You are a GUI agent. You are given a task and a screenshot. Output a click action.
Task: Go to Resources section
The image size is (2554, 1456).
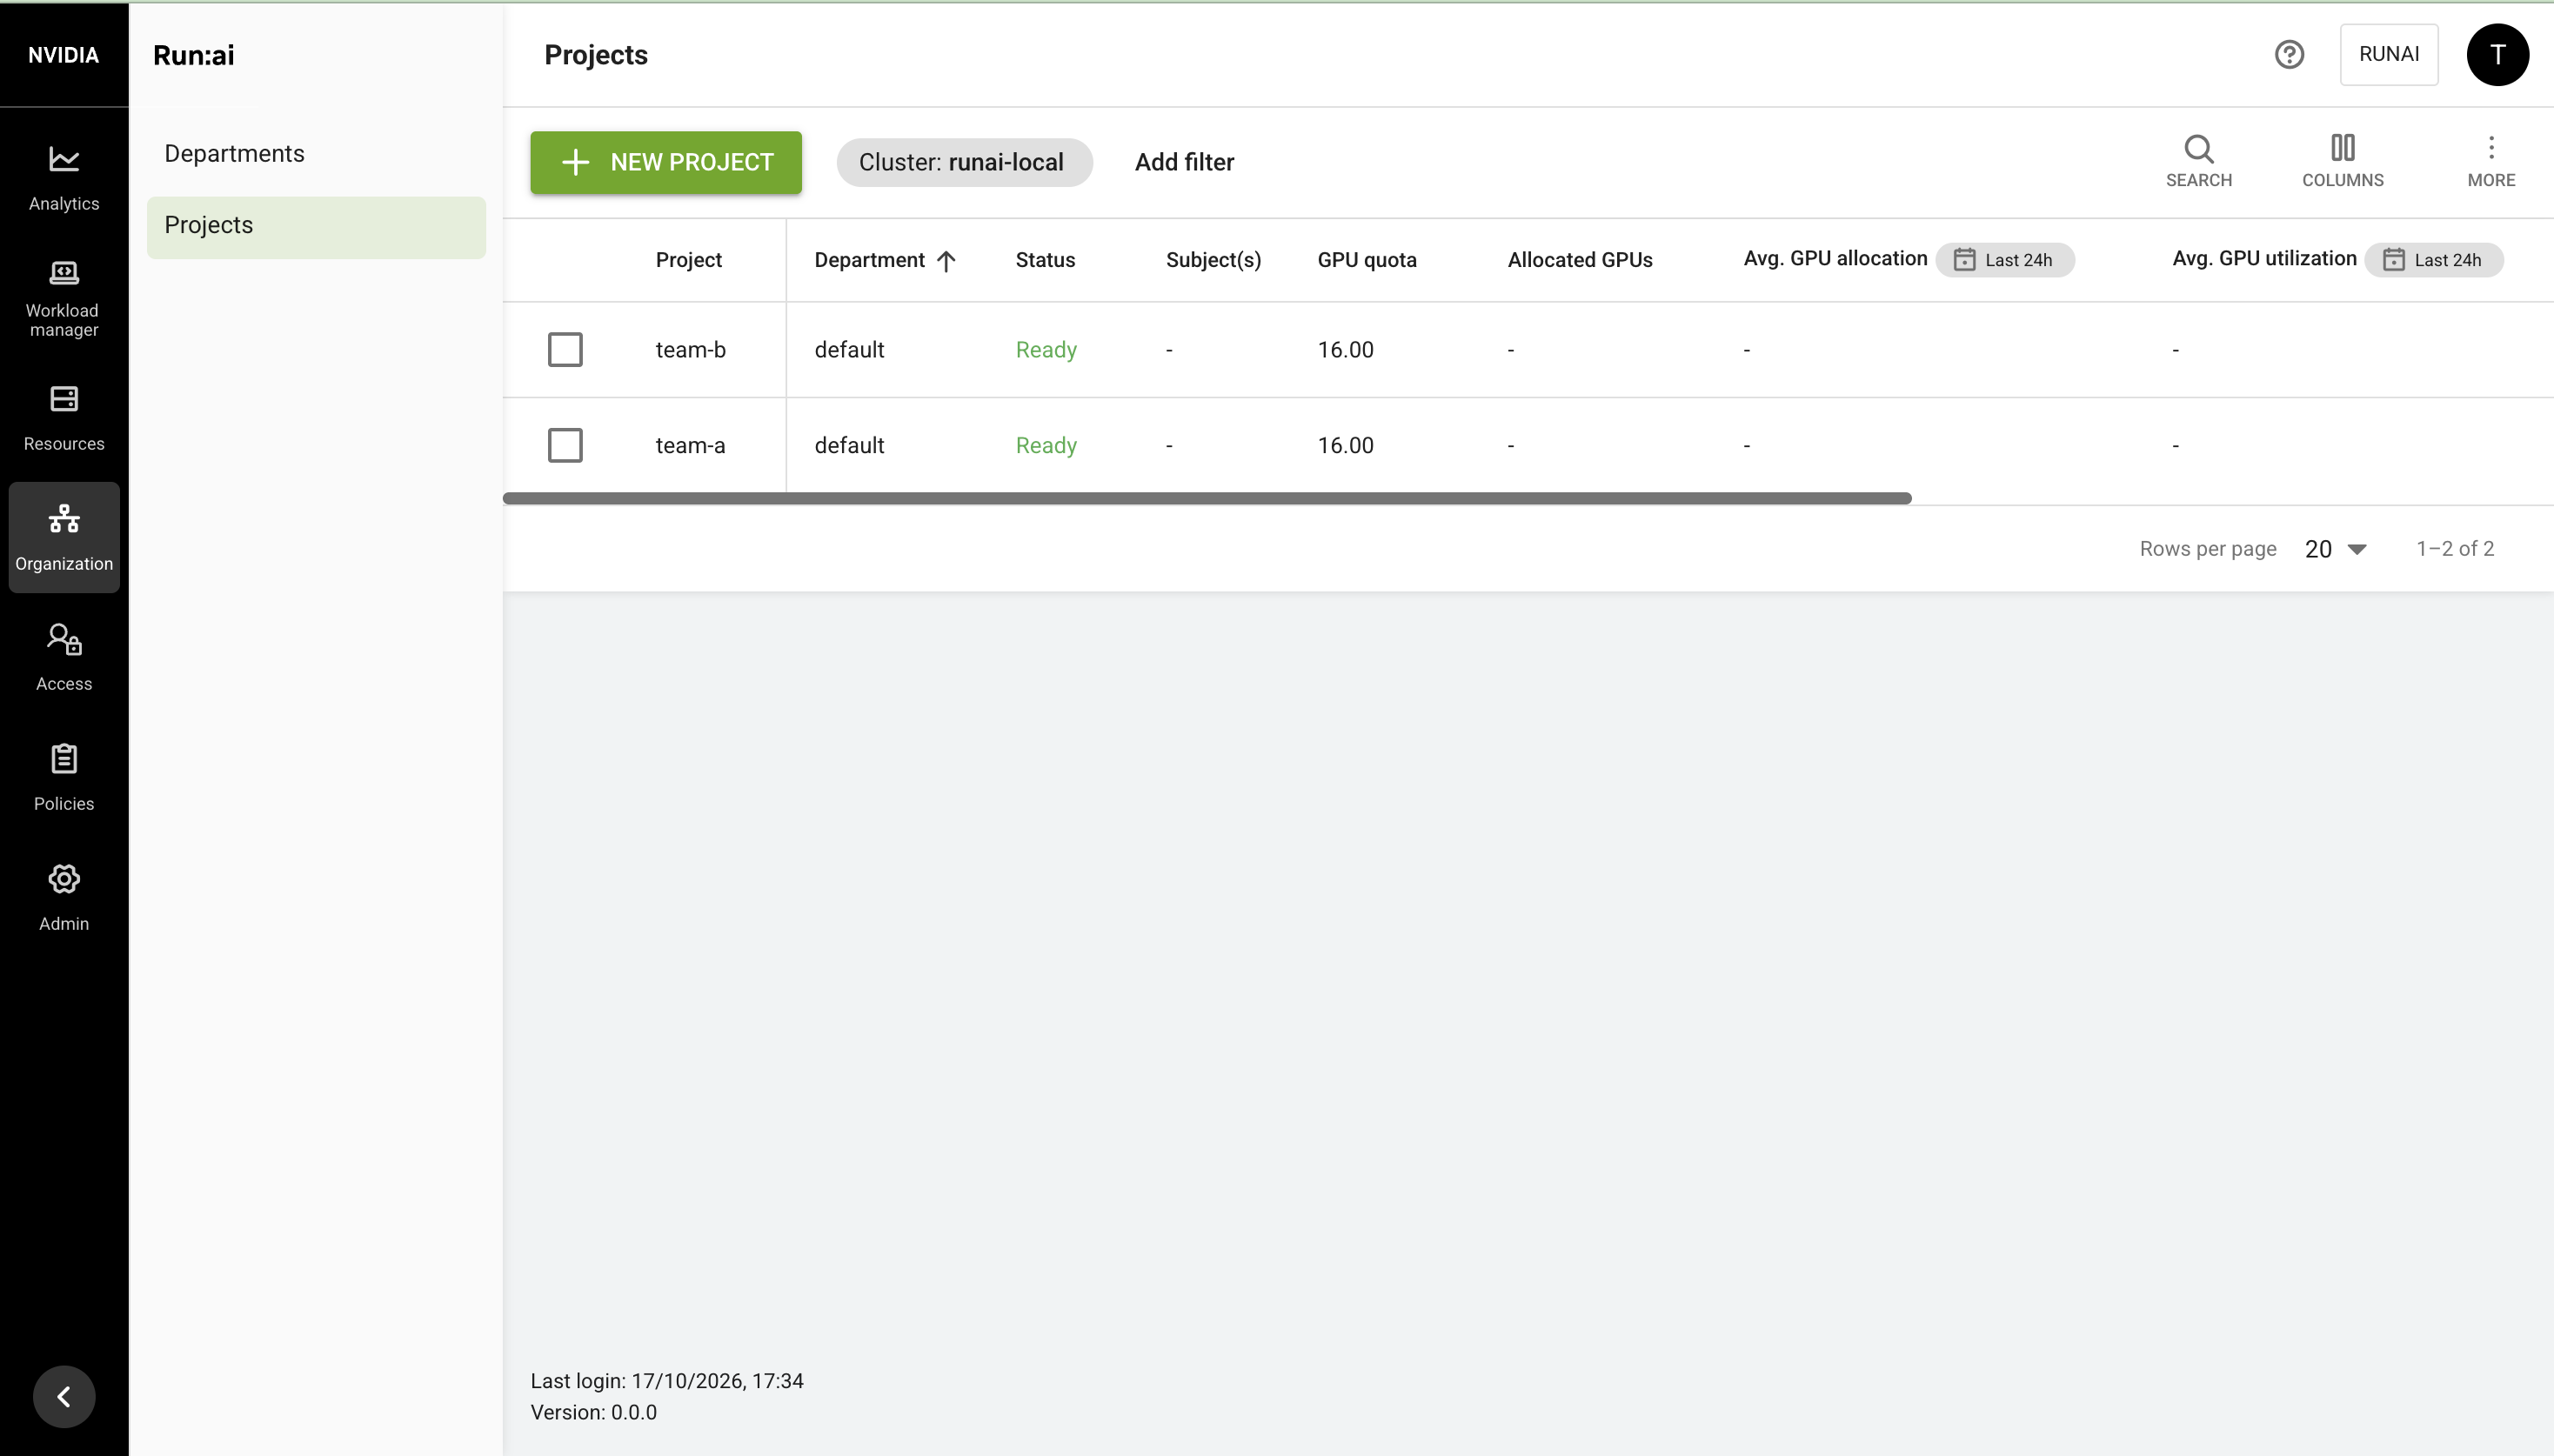point(64,418)
